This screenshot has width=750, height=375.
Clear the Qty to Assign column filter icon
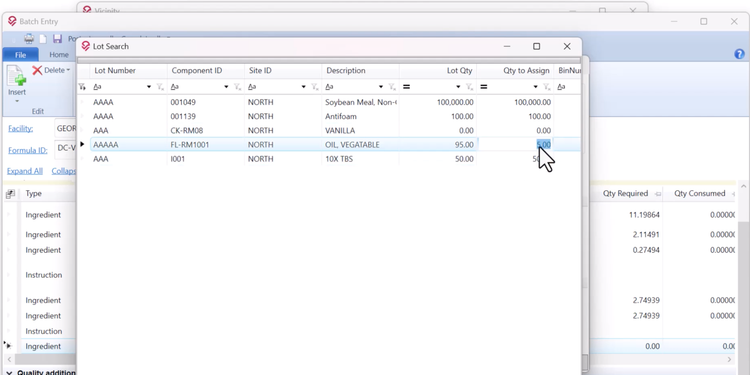547,87
